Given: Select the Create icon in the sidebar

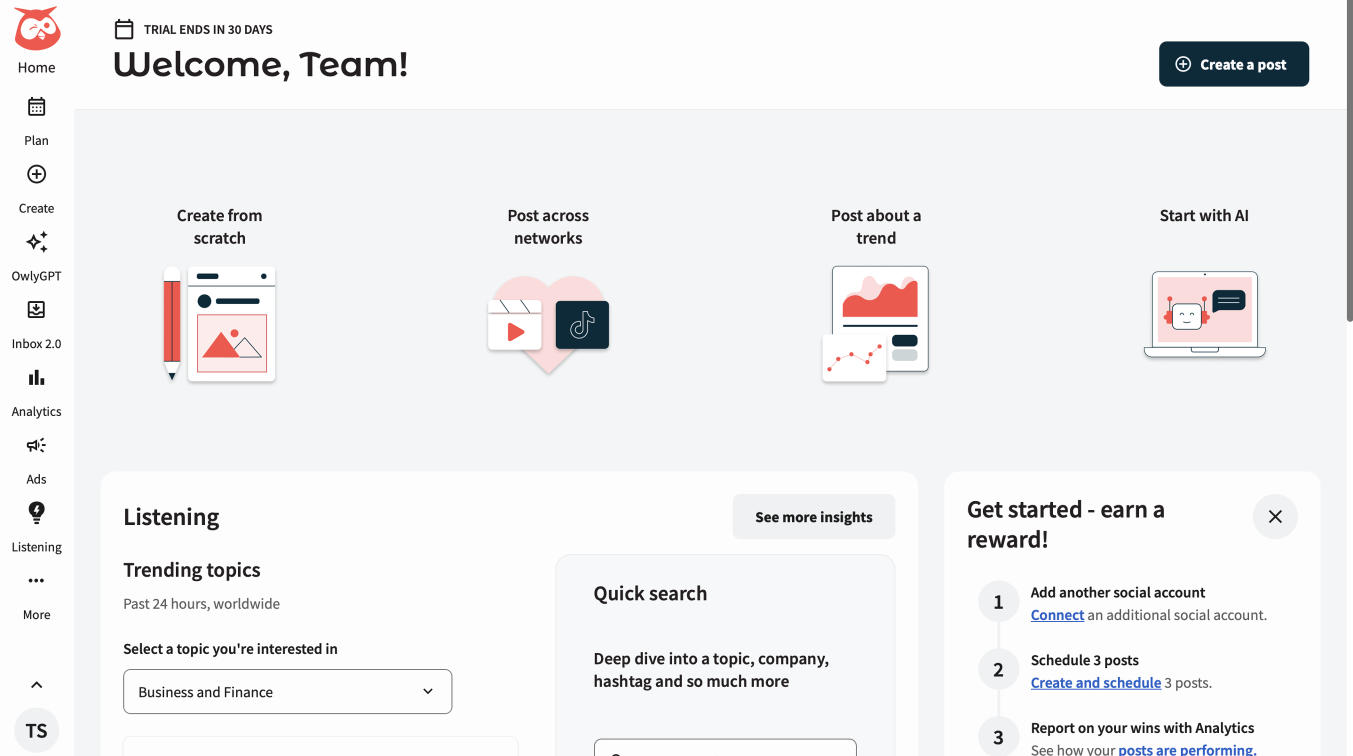Looking at the screenshot, I should 36,174.
